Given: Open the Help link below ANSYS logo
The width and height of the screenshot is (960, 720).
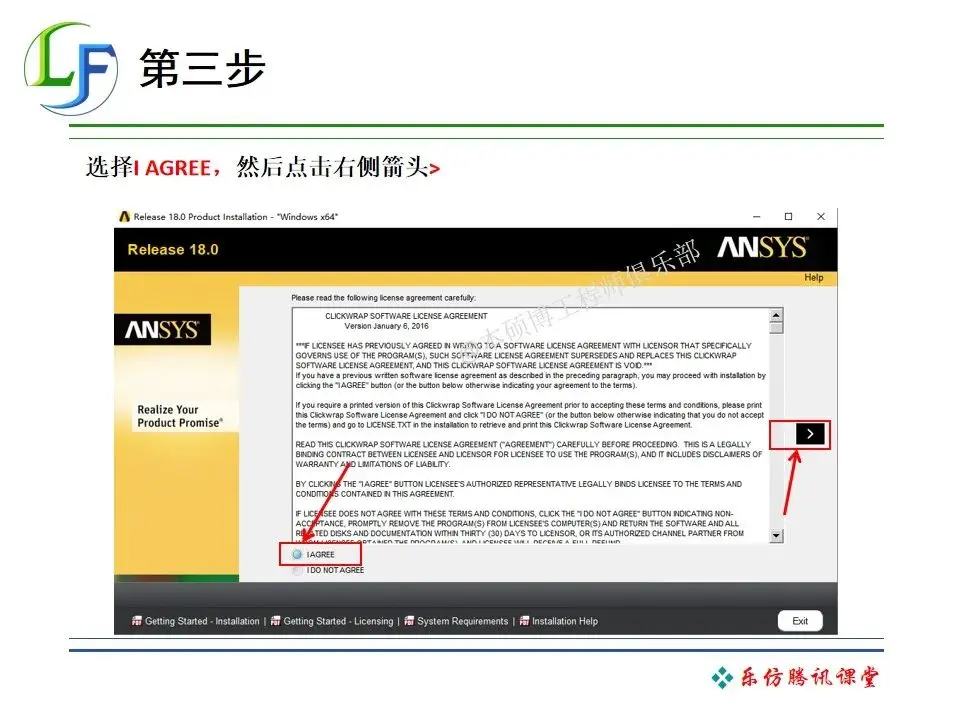Looking at the screenshot, I should (814, 277).
